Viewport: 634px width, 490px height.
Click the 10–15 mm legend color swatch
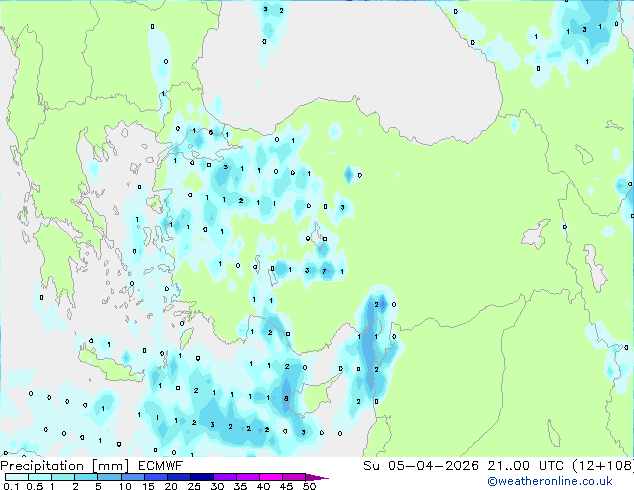(x=132, y=477)
